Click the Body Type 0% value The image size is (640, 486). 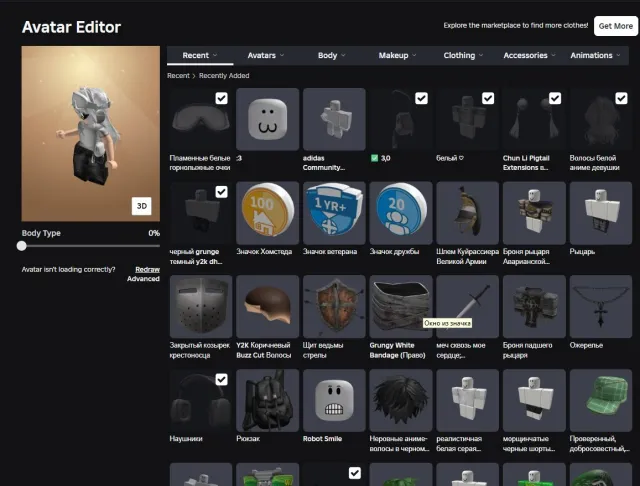(x=154, y=233)
